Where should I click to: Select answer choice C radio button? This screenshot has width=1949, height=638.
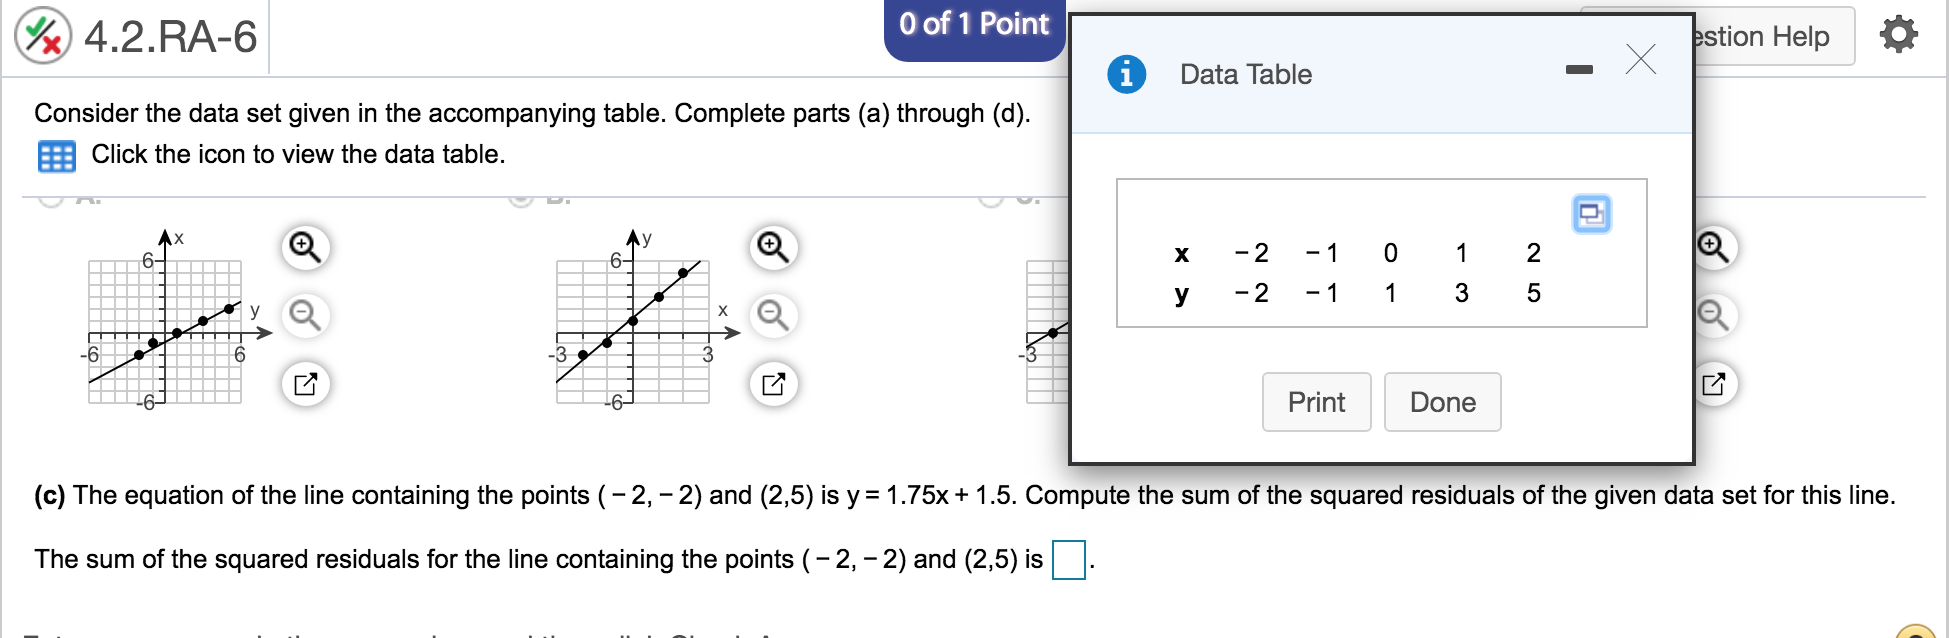[992, 198]
